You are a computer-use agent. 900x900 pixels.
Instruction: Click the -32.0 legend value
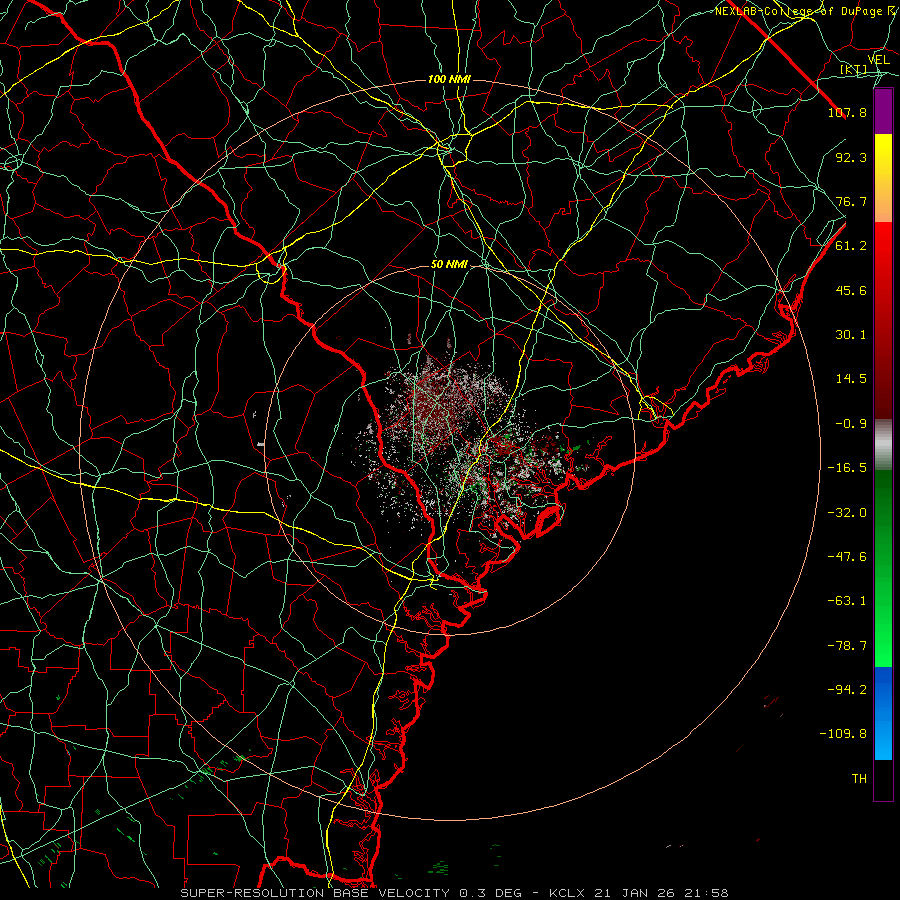847,513
